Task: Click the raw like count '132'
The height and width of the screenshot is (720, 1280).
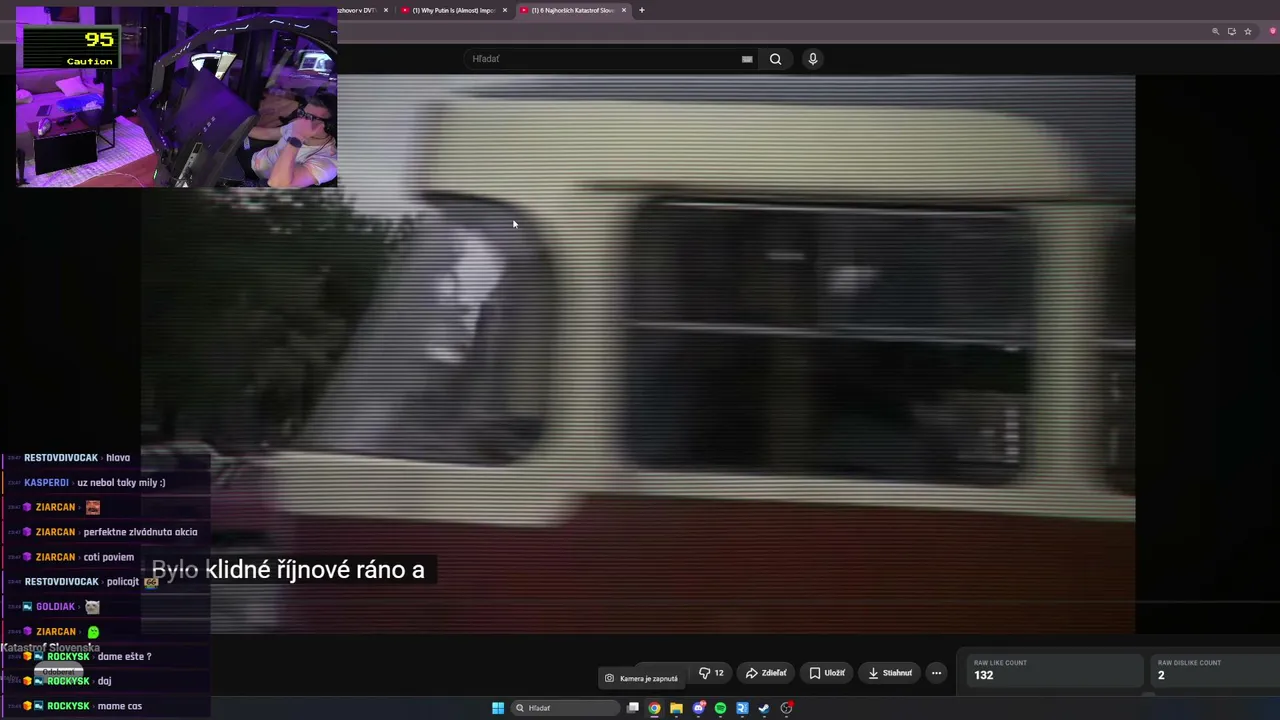Action: pyautogui.click(x=984, y=675)
